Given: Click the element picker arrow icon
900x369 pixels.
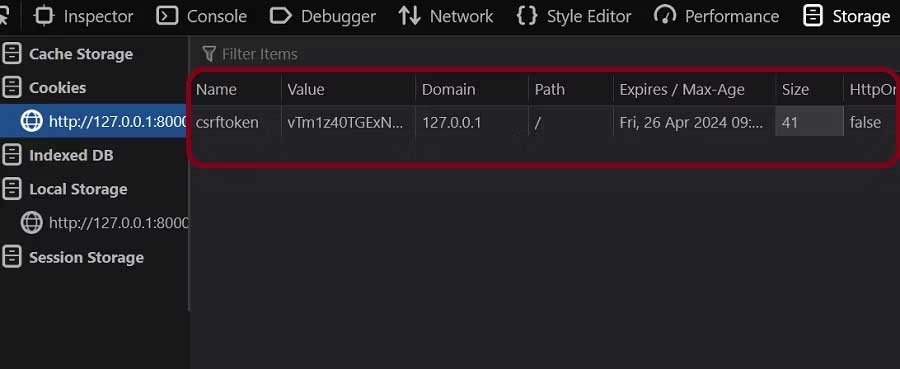Looking at the screenshot, I should (x=5, y=16).
